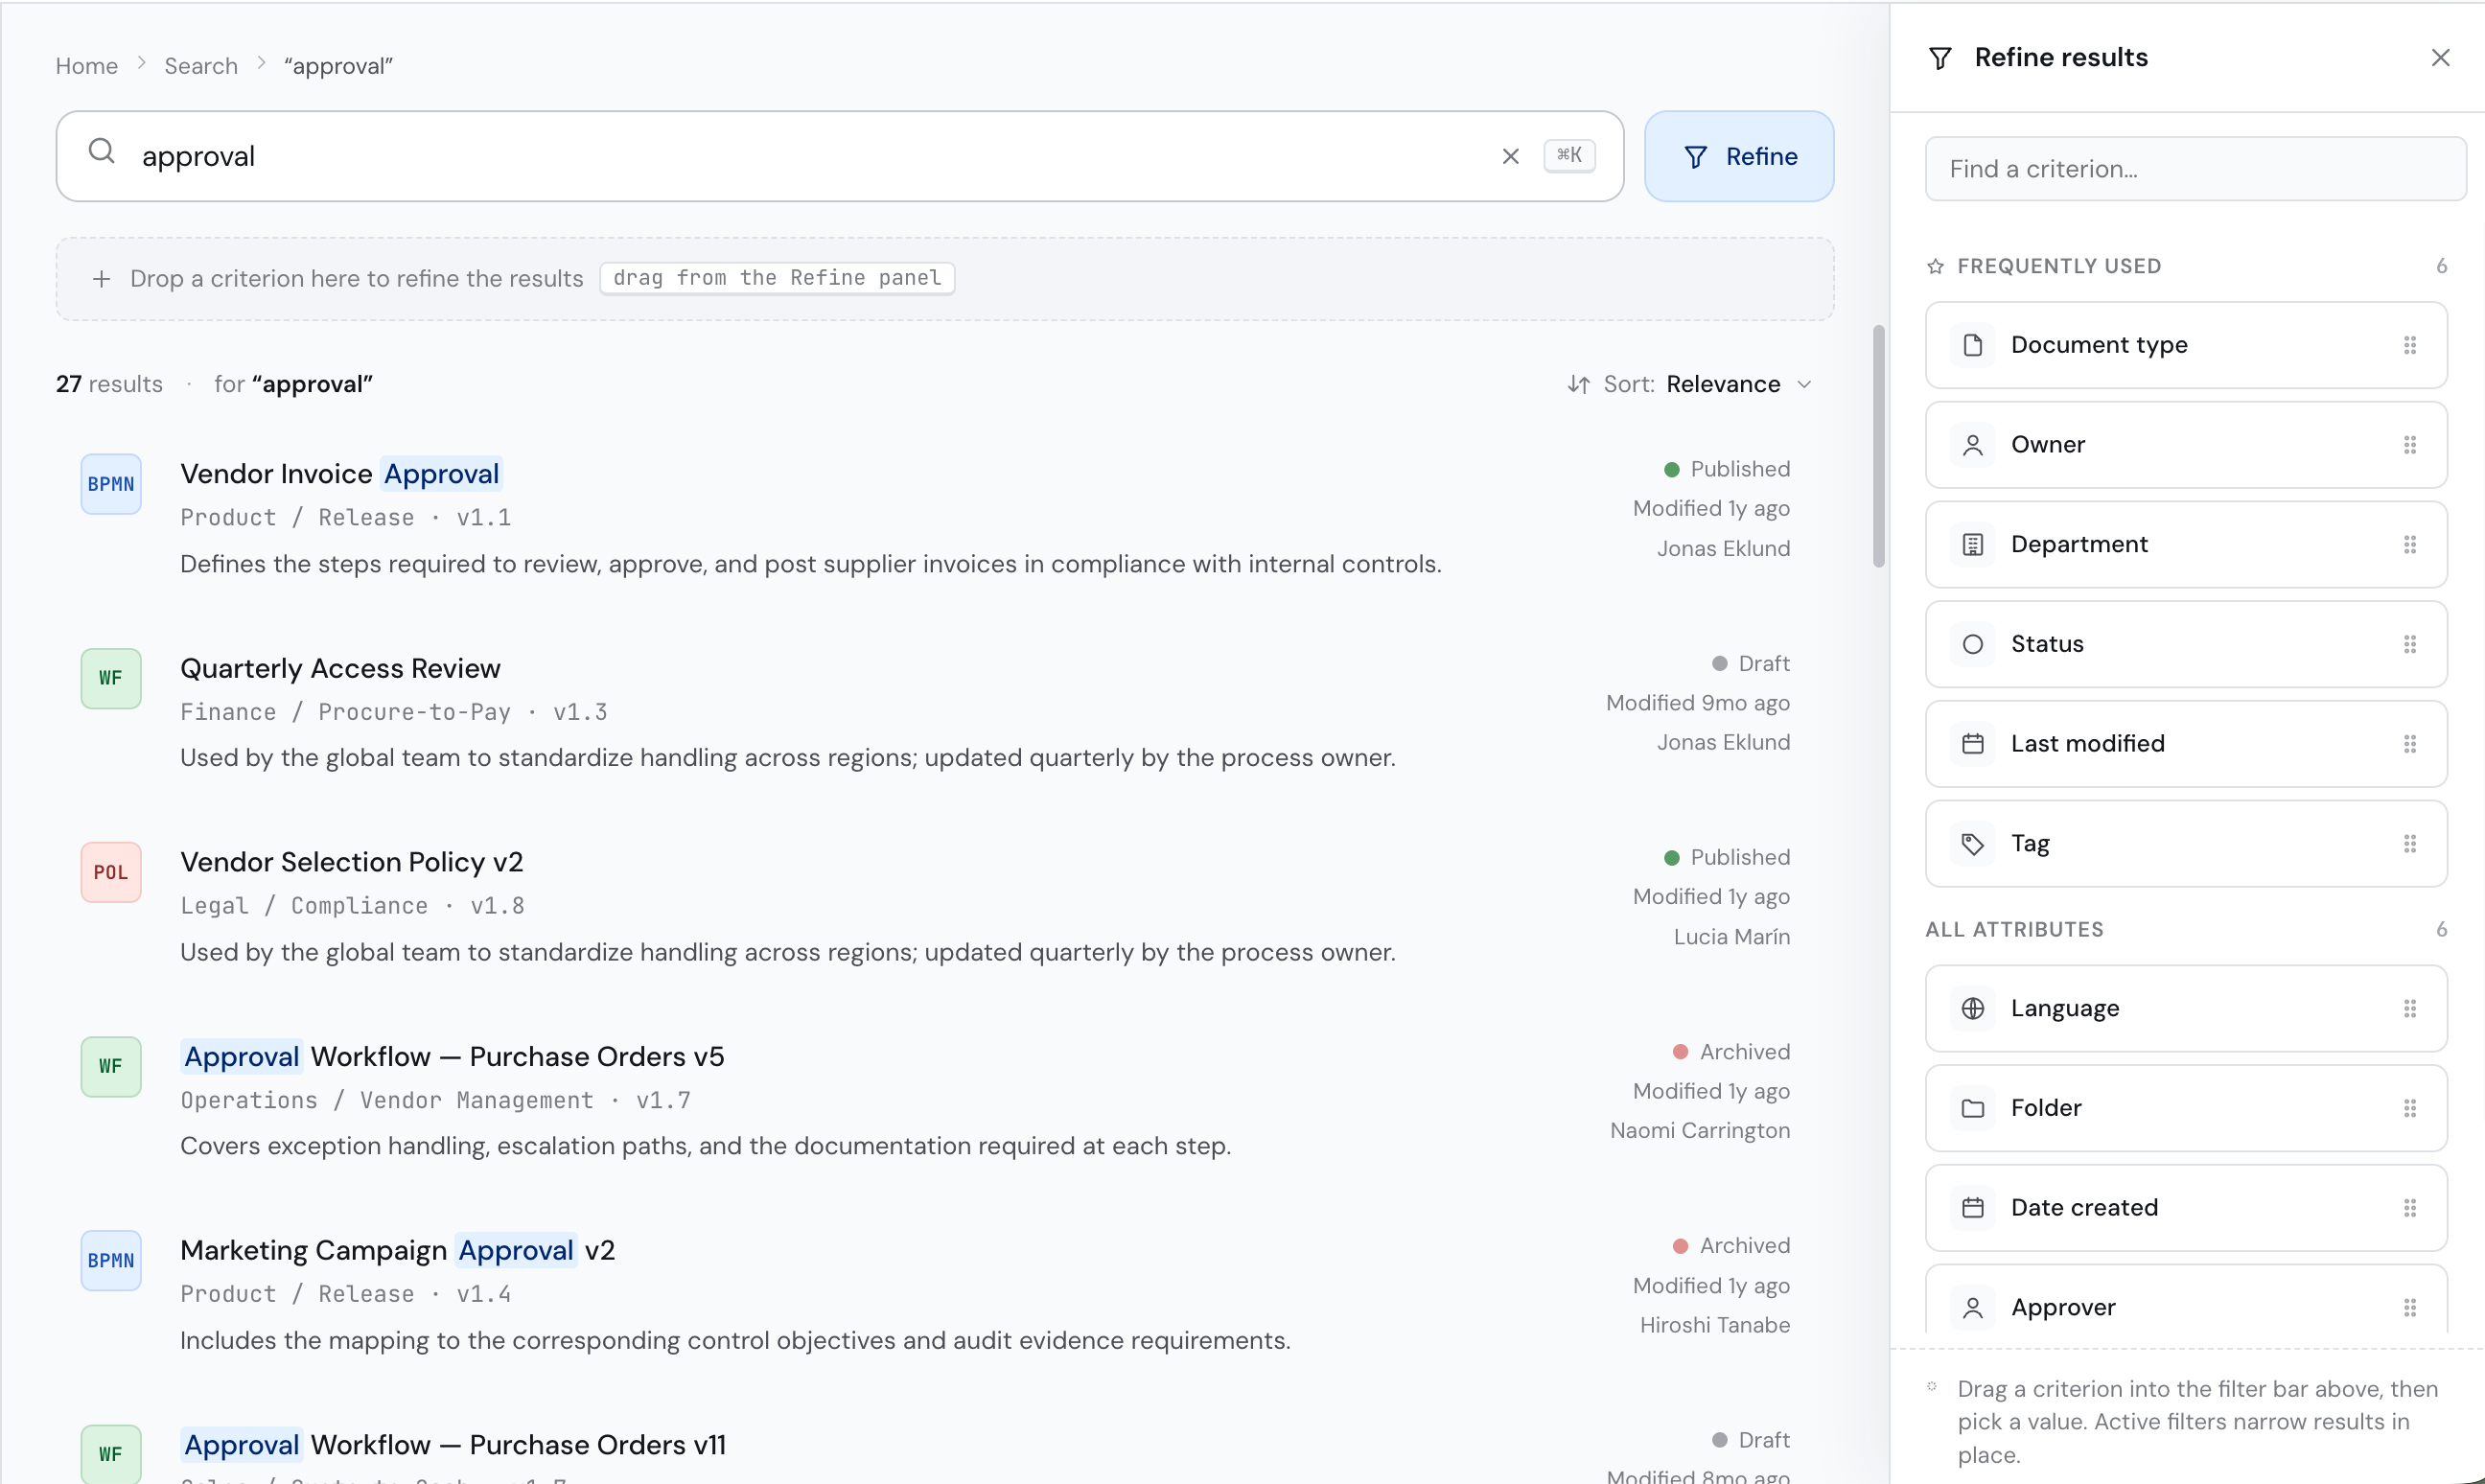The width and height of the screenshot is (2485, 1484).
Task: Click the Folder criterion icon
Action: [x=1972, y=1108]
